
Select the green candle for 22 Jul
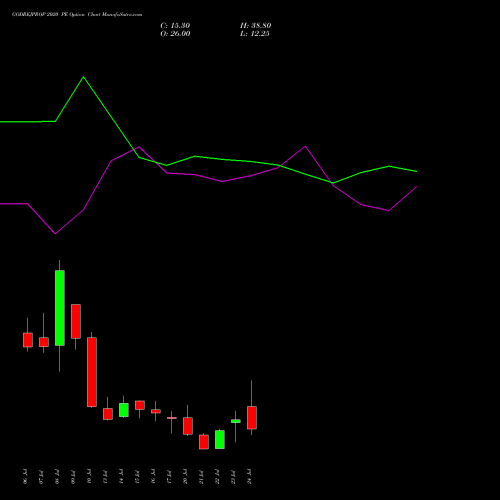220,439
